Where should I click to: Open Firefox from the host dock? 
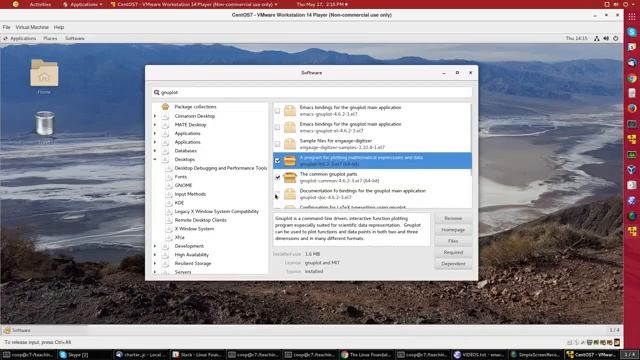[x=632, y=108]
